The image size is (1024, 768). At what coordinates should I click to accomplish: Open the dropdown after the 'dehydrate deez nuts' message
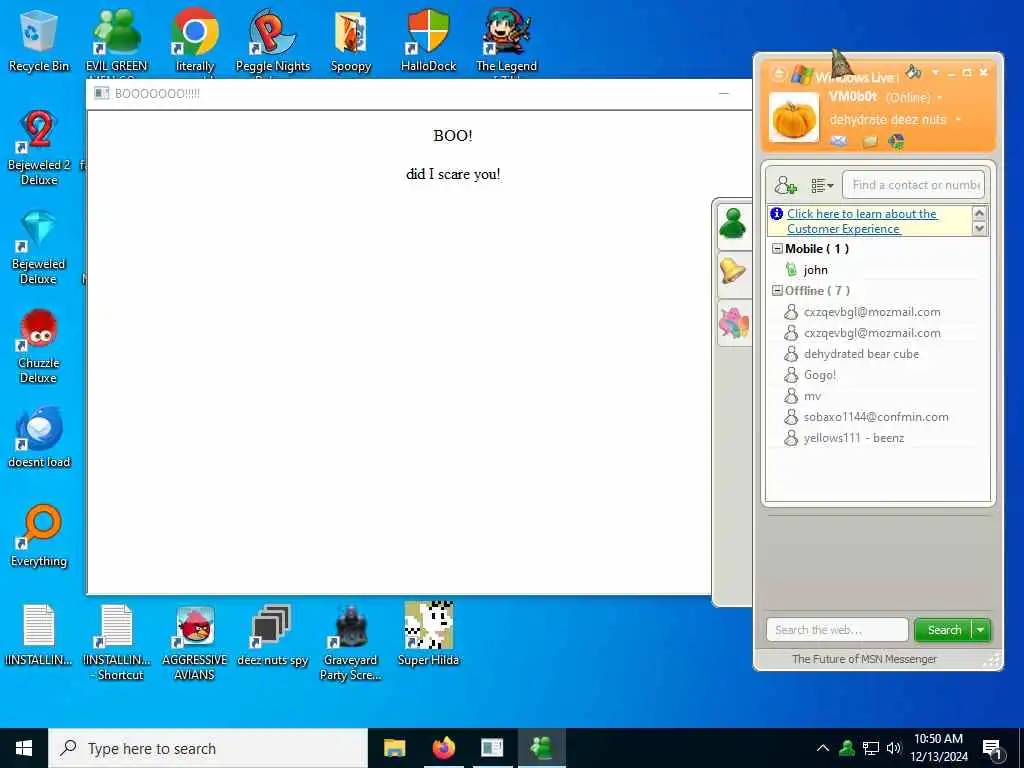(957, 120)
